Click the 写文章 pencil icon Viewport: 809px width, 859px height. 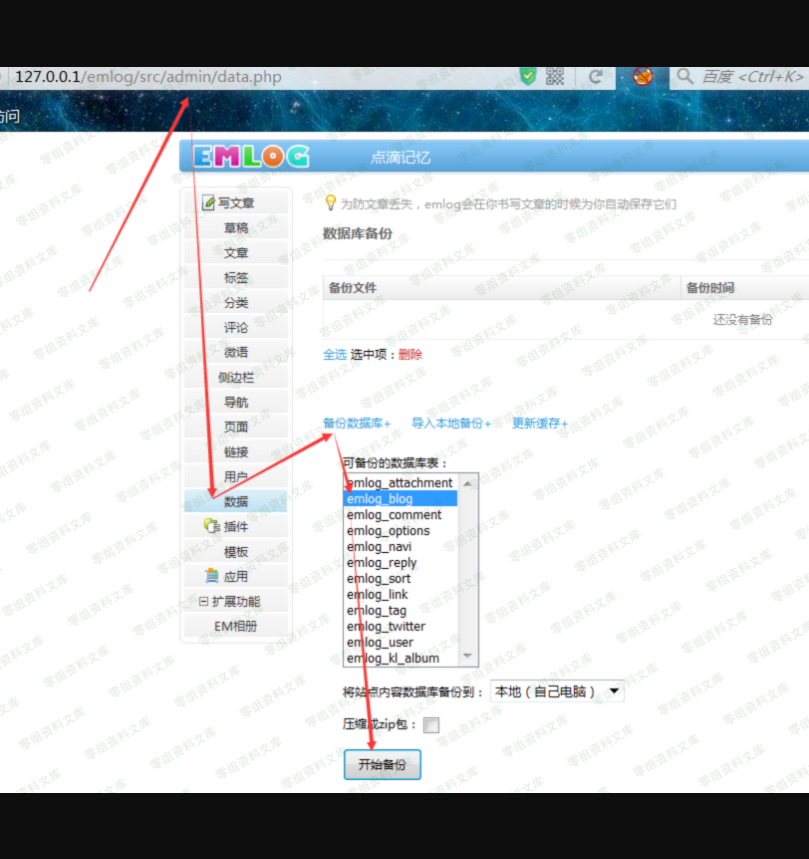(x=209, y=203)
